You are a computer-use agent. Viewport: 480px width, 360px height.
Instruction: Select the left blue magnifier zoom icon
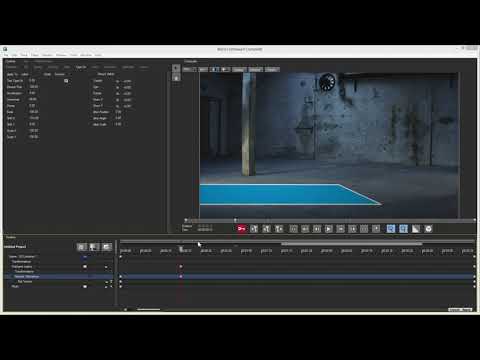391,229
